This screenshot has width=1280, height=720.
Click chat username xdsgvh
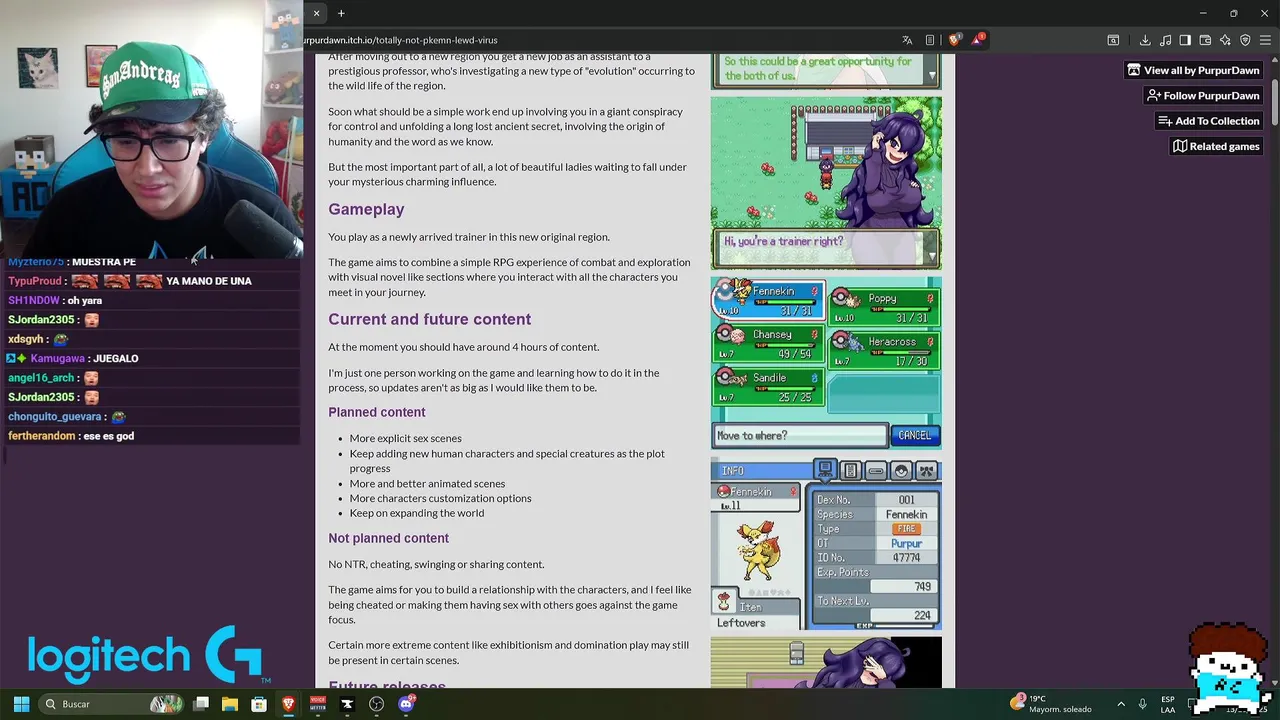[x=26, y=339]
